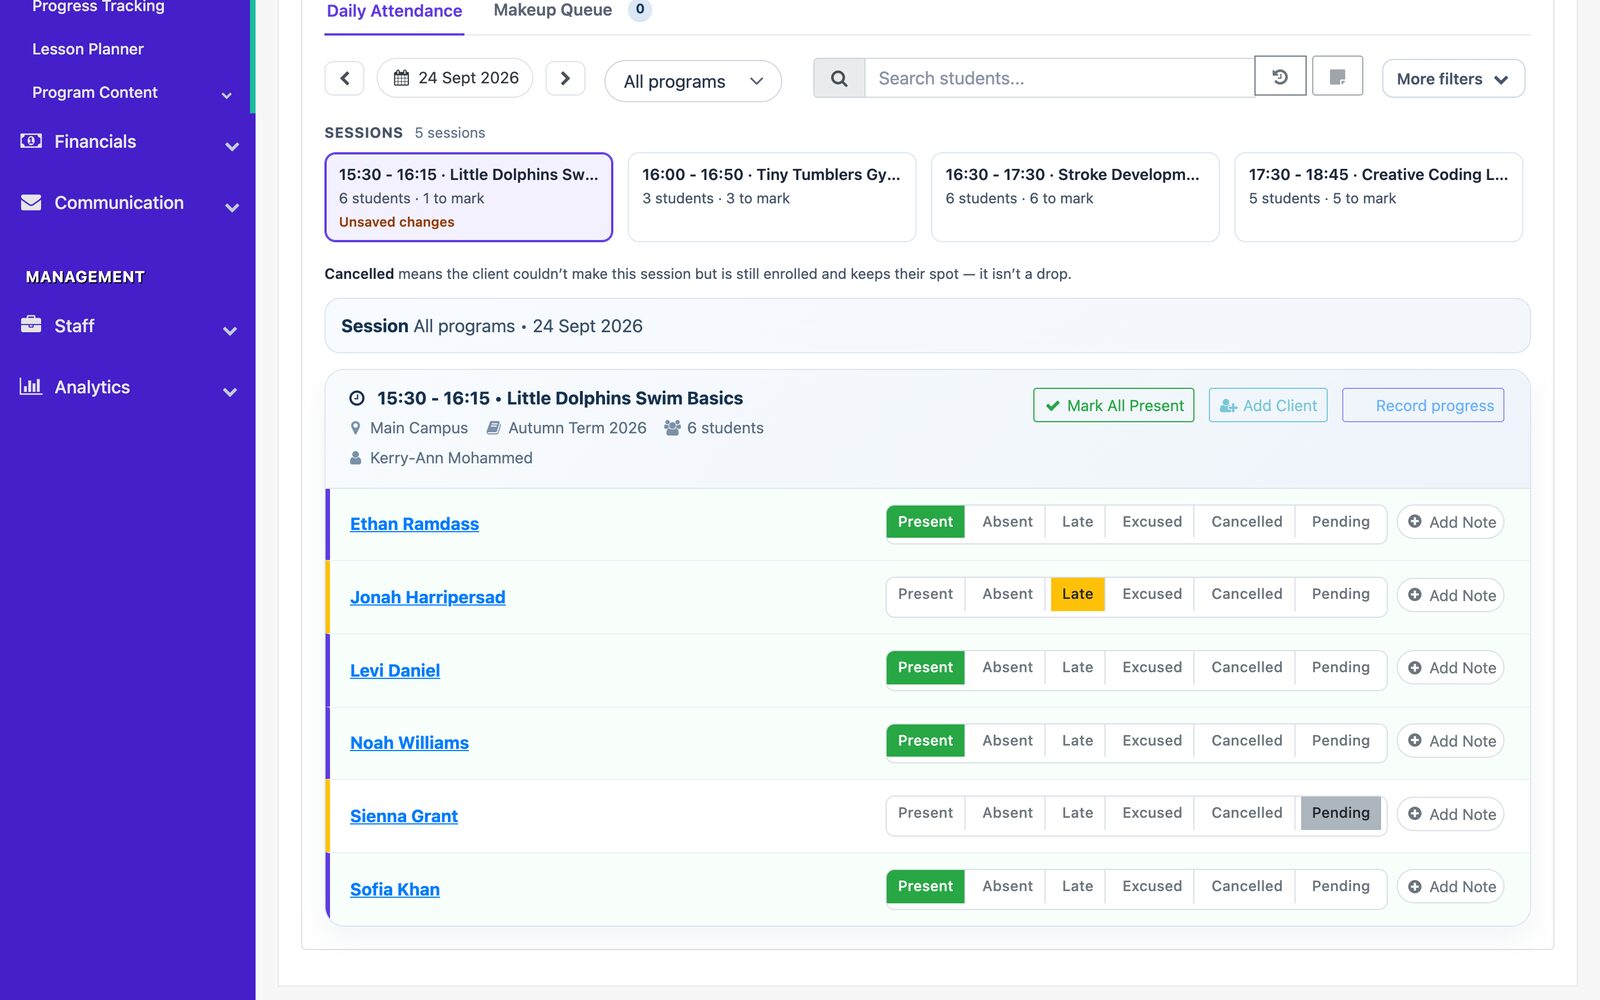Click the sticky note icon button
The height and width of the screenshot is (1000, 1600).
(1337, 76)
